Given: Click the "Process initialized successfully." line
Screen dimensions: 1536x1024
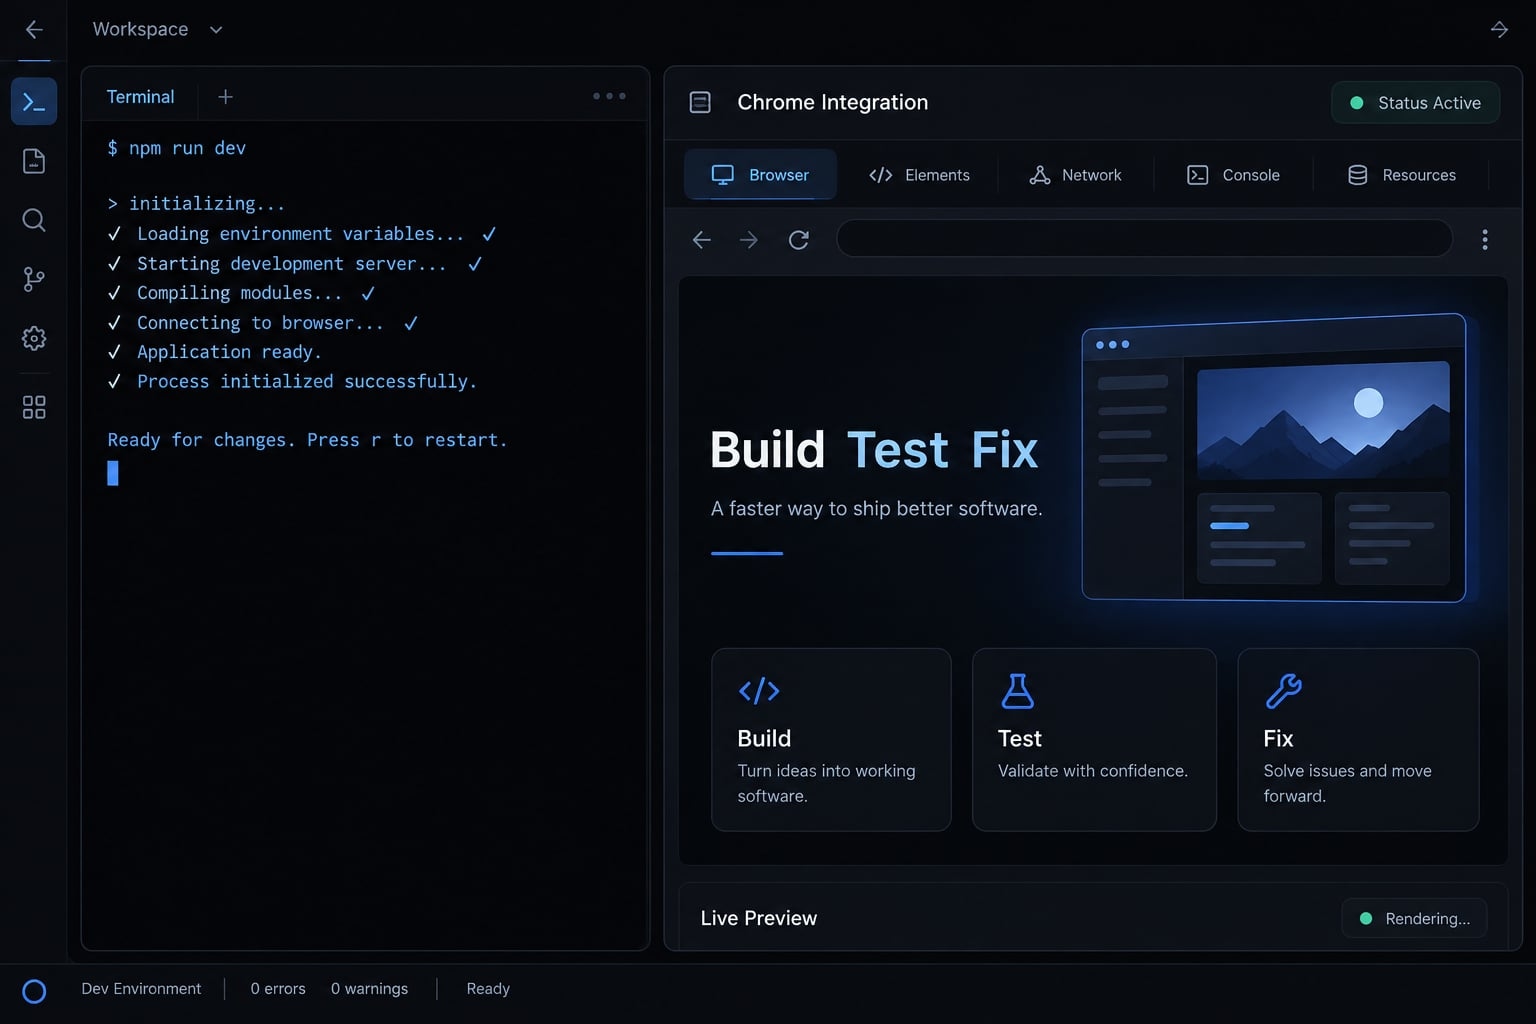Looking at the screenshot, I should point(292,381).
